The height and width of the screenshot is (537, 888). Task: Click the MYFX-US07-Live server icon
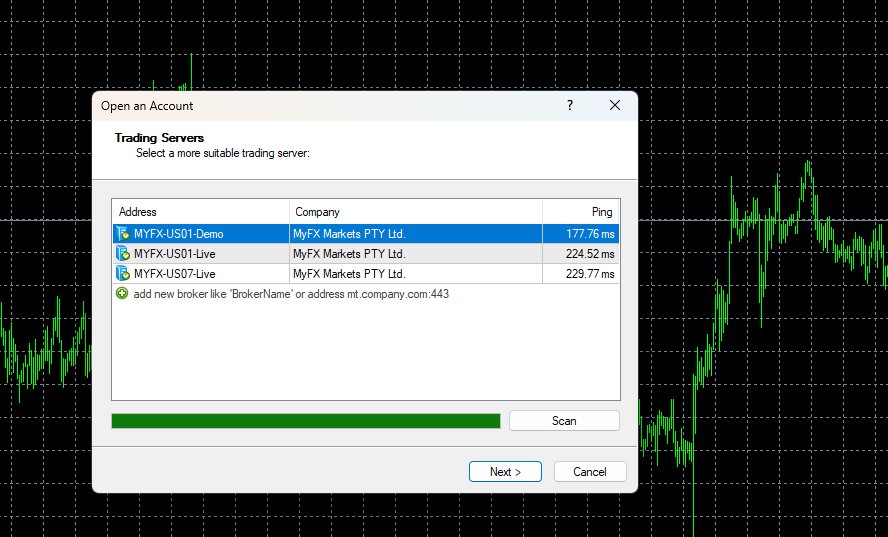[123, 274]
